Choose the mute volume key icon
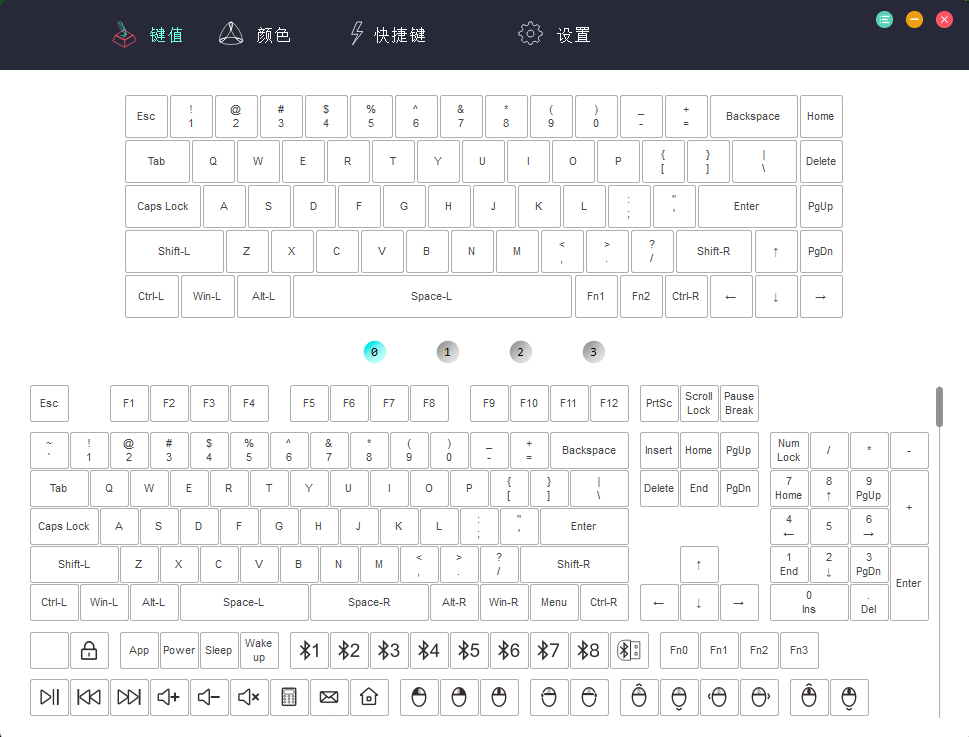 pos(249,697)
